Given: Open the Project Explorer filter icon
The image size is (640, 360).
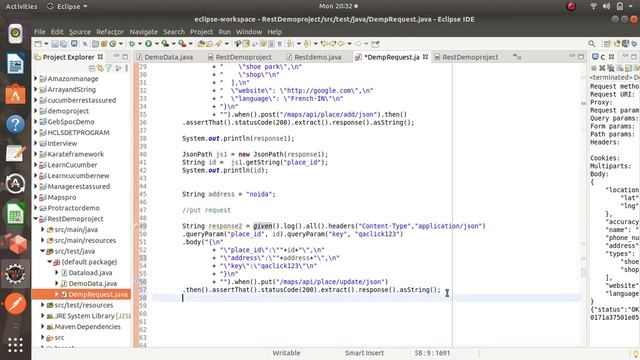Looking at the screenshot, I should [x=109, y=68].
